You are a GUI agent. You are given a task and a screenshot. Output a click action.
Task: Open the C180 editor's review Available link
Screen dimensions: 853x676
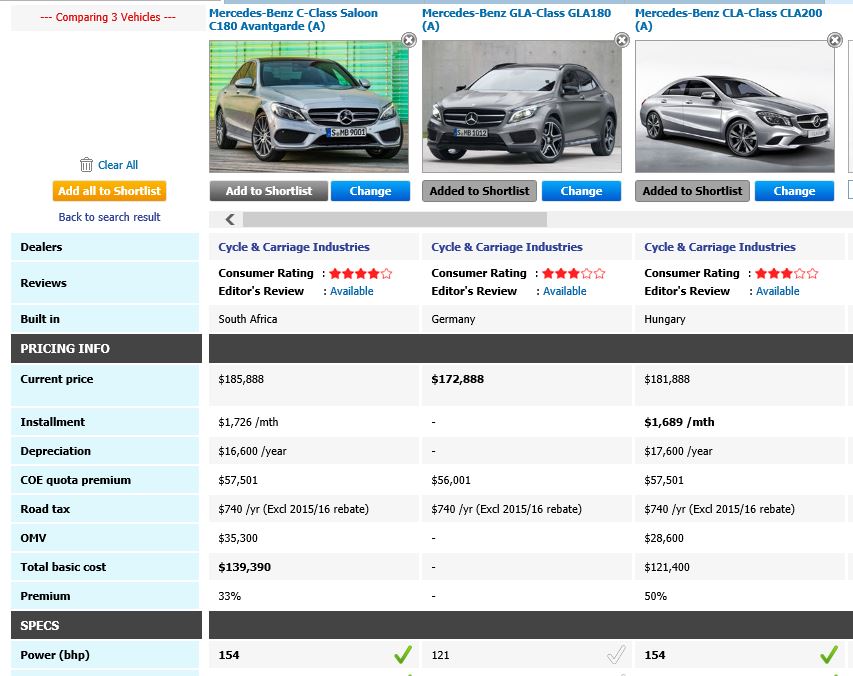(351, 291)
